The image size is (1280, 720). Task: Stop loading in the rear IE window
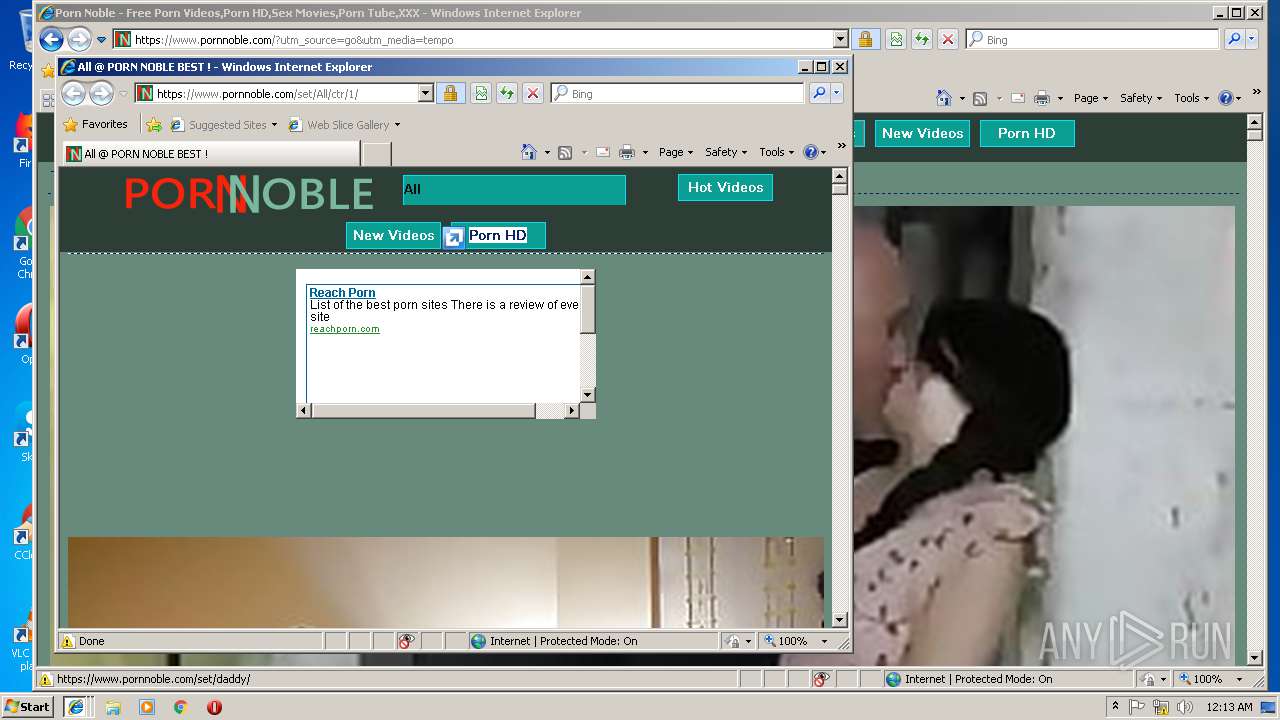948,39
